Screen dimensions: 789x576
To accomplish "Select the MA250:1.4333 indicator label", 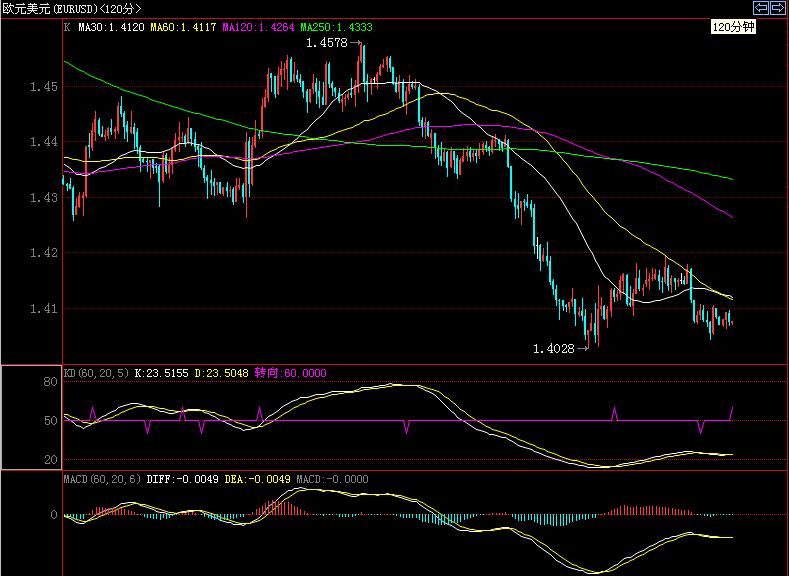I will tap(337, 27).
